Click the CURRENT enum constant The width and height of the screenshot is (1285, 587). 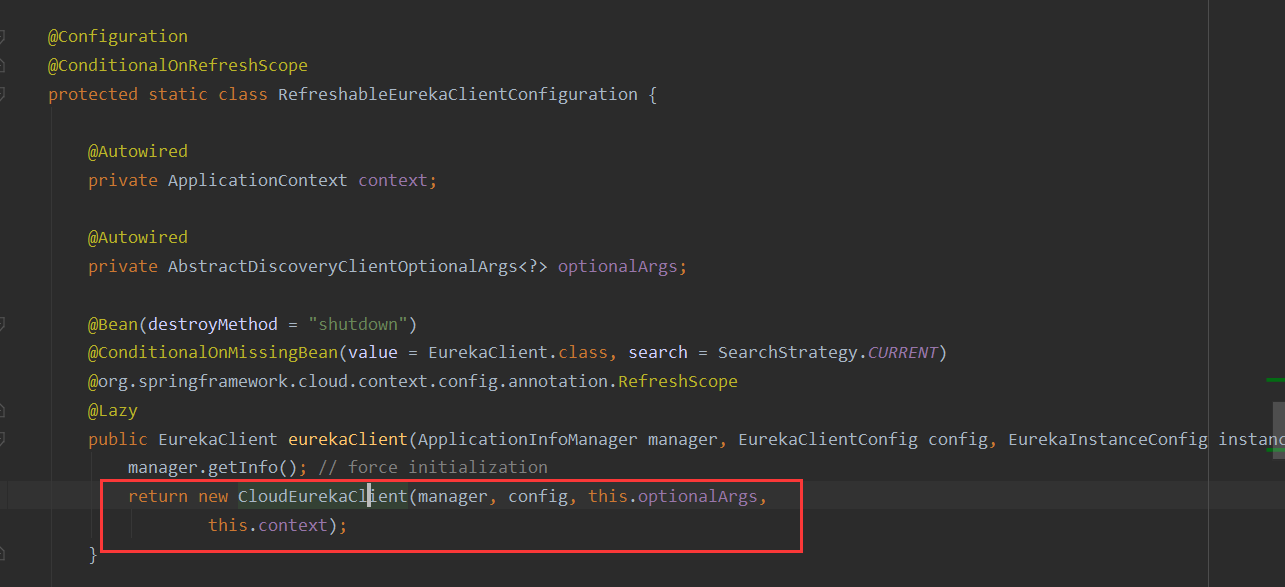click(x=903, y=352)
